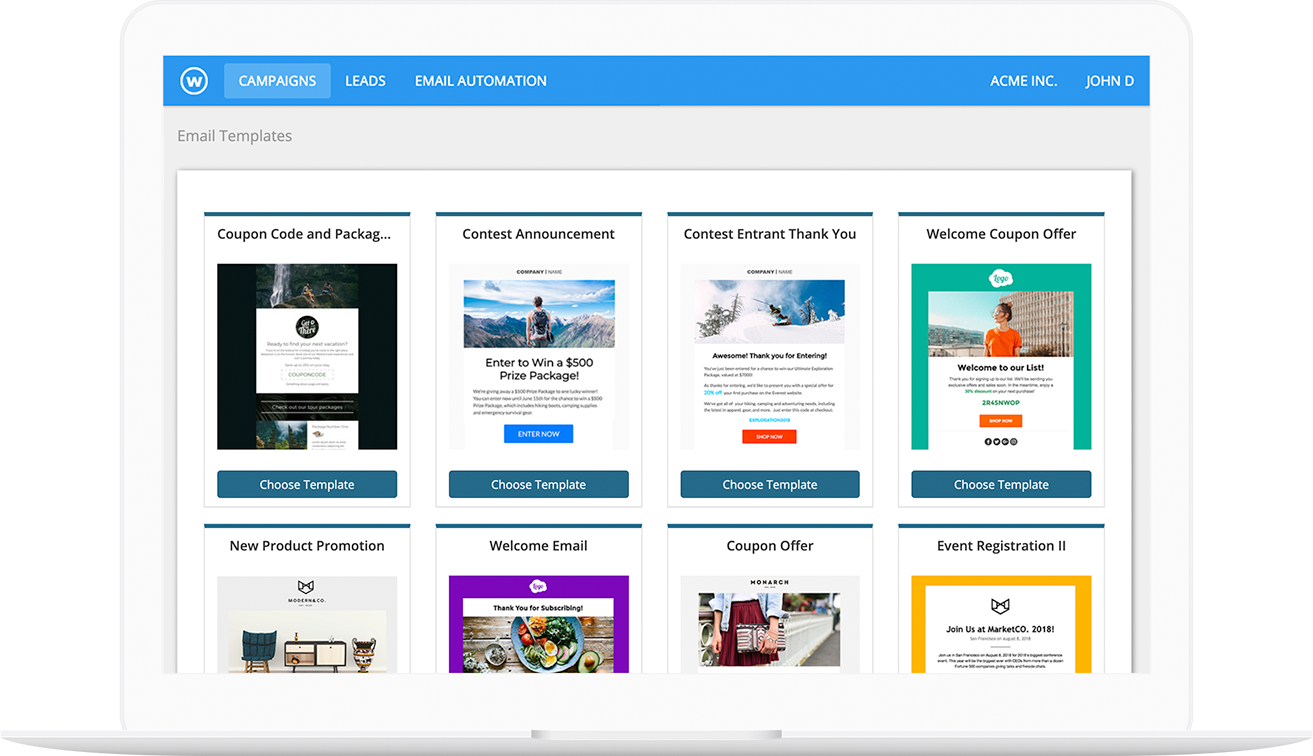Click the Email Templates heading
Image resolution: width=1313 pixels, height=756 pixels.
[235, 136]
